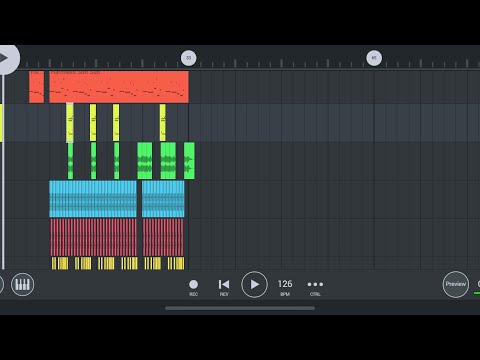Screen dimensions: 480x360
Task: Select the shorter blue clip on the fourth track
Action: (163, 199)
